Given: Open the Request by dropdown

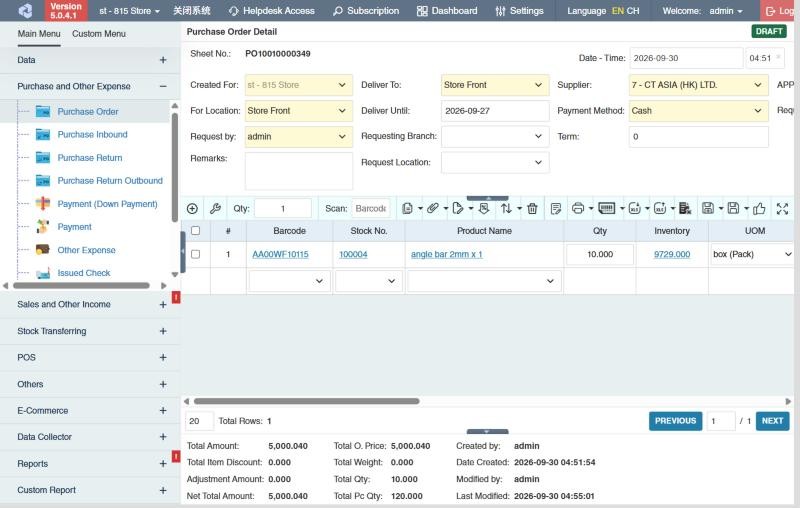Looking at the screenshot, I should 298,137.
